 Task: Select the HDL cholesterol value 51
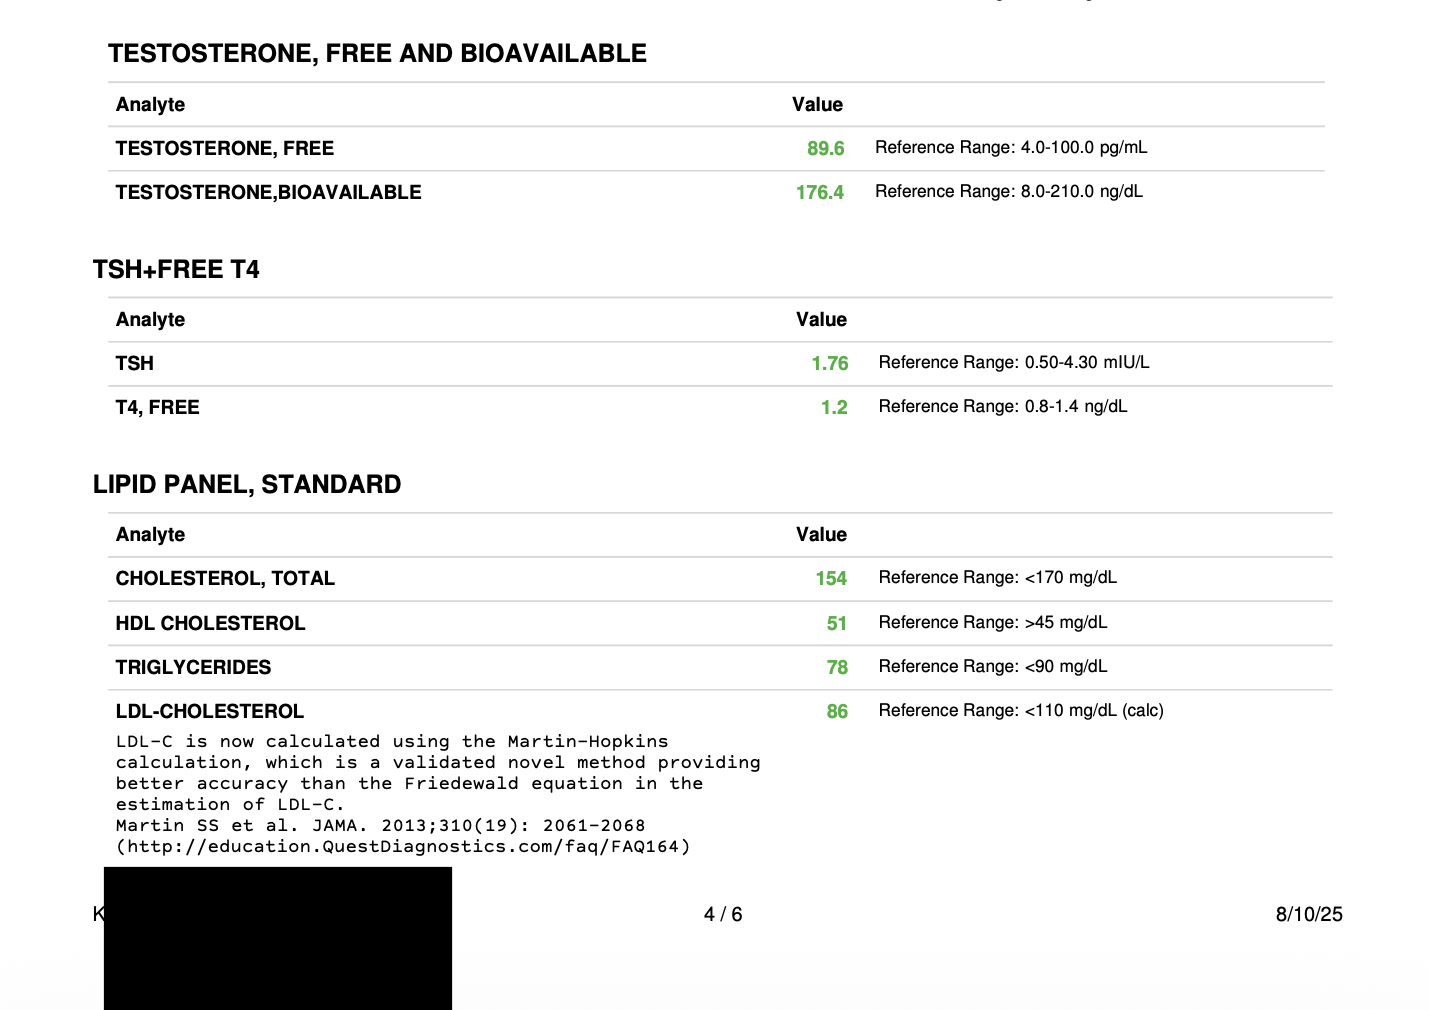pyautogui.click(x=837, y=623)
